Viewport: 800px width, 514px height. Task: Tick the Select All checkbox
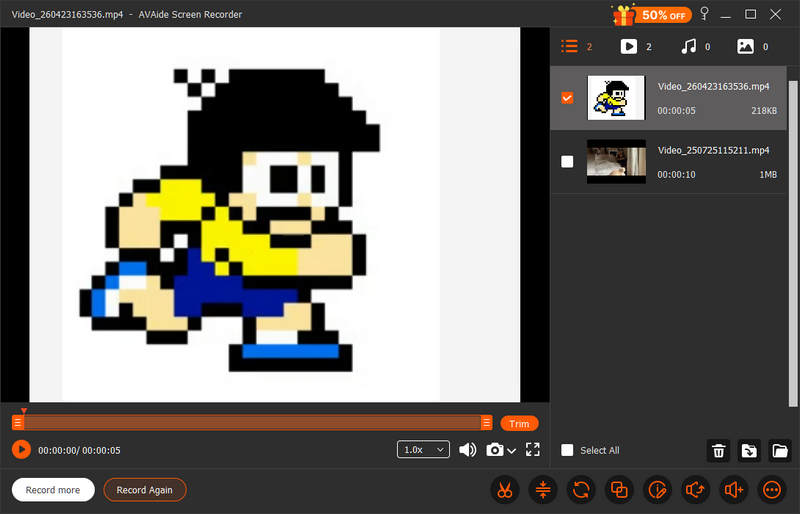567,450
